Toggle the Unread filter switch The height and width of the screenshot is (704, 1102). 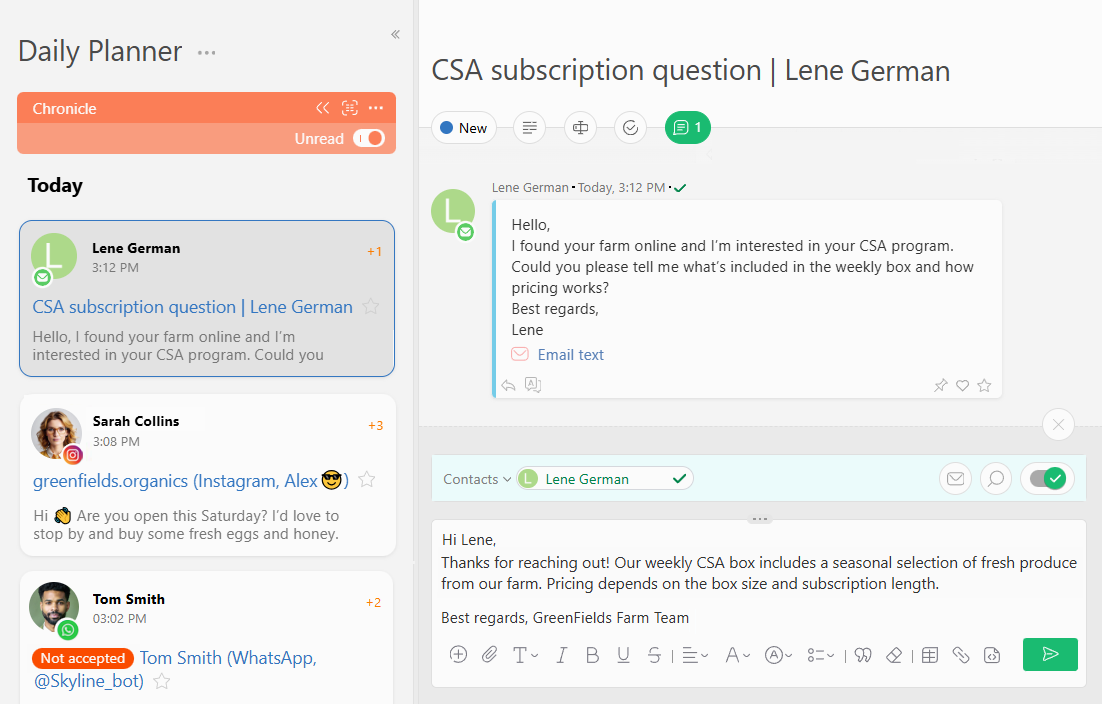(369, 139)
